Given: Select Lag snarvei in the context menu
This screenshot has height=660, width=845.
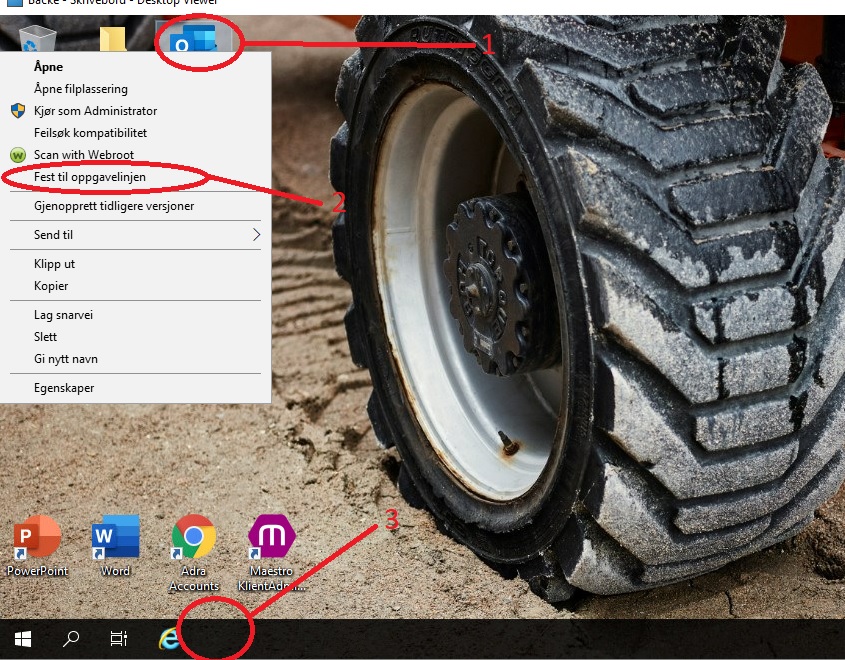Looking at the screenshot, I should pyautogui.click(x=135, y=315).
